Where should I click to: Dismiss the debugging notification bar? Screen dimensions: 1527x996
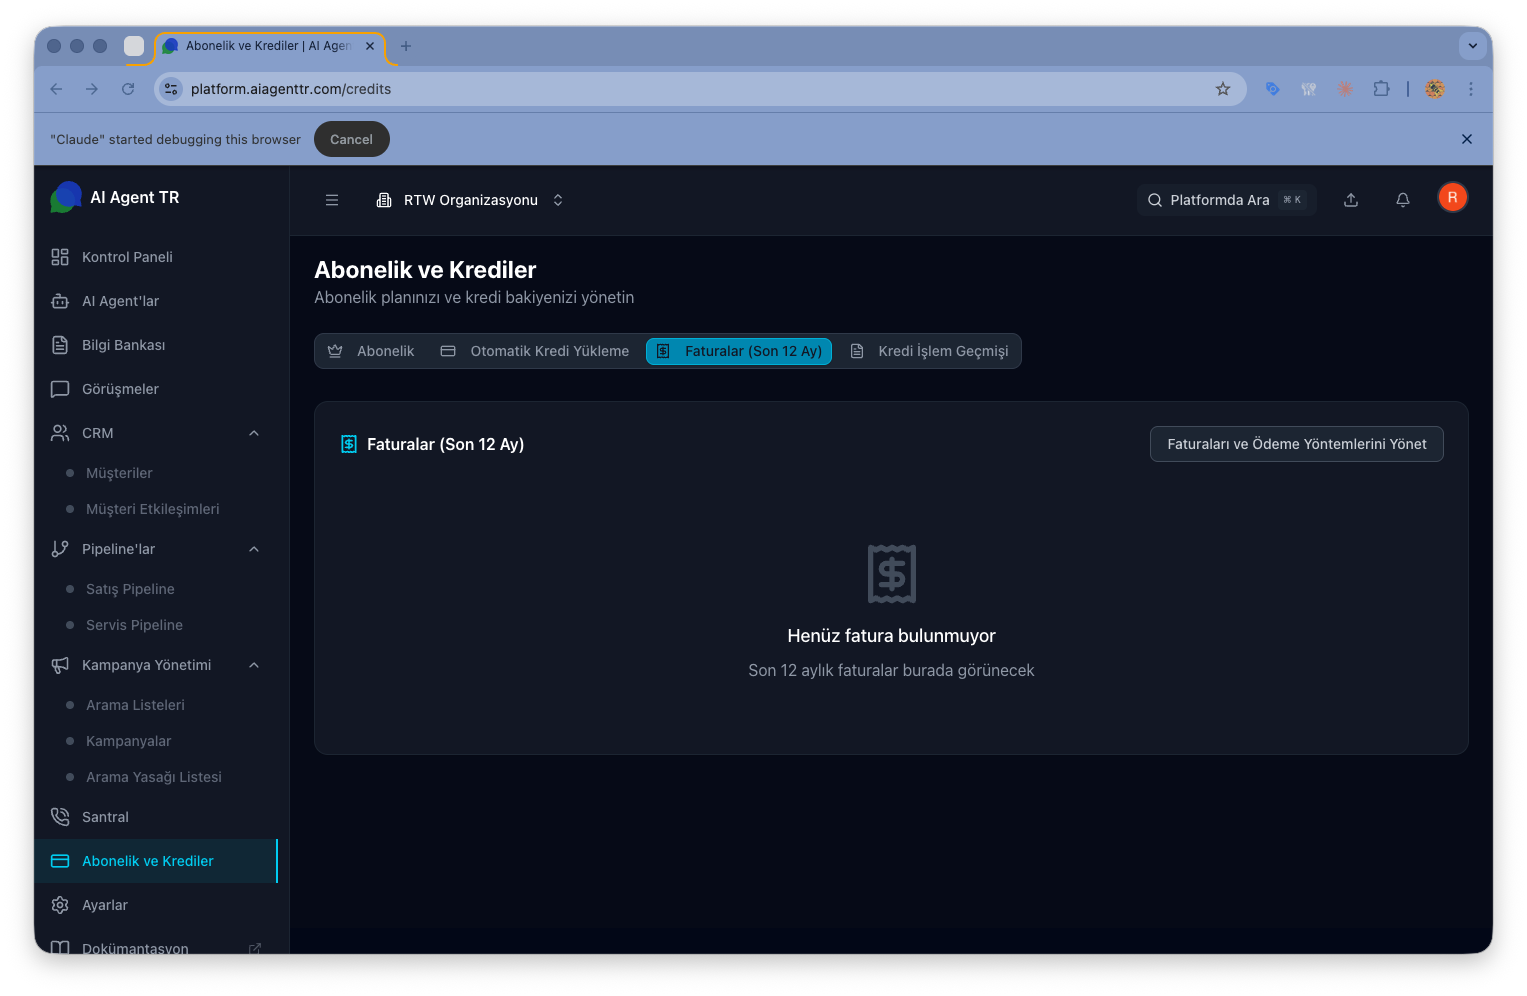tap(1467, 139)
